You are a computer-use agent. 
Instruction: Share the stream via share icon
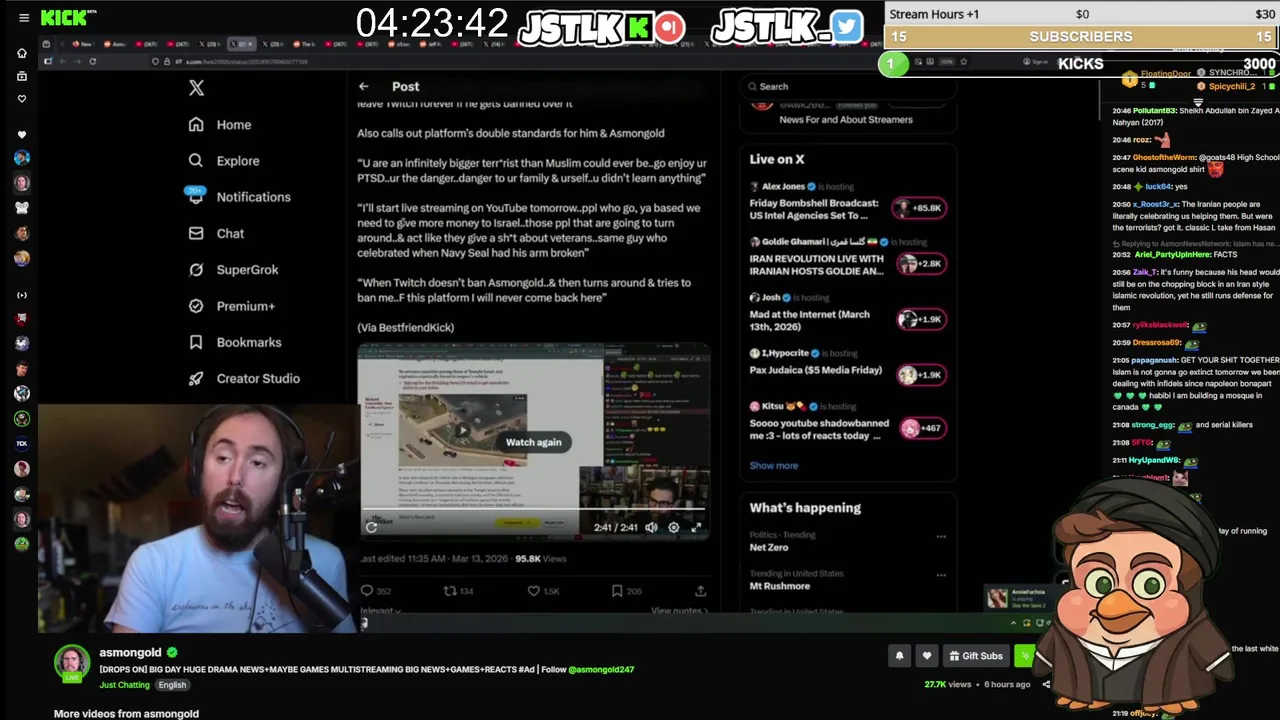pos(1046,685)
